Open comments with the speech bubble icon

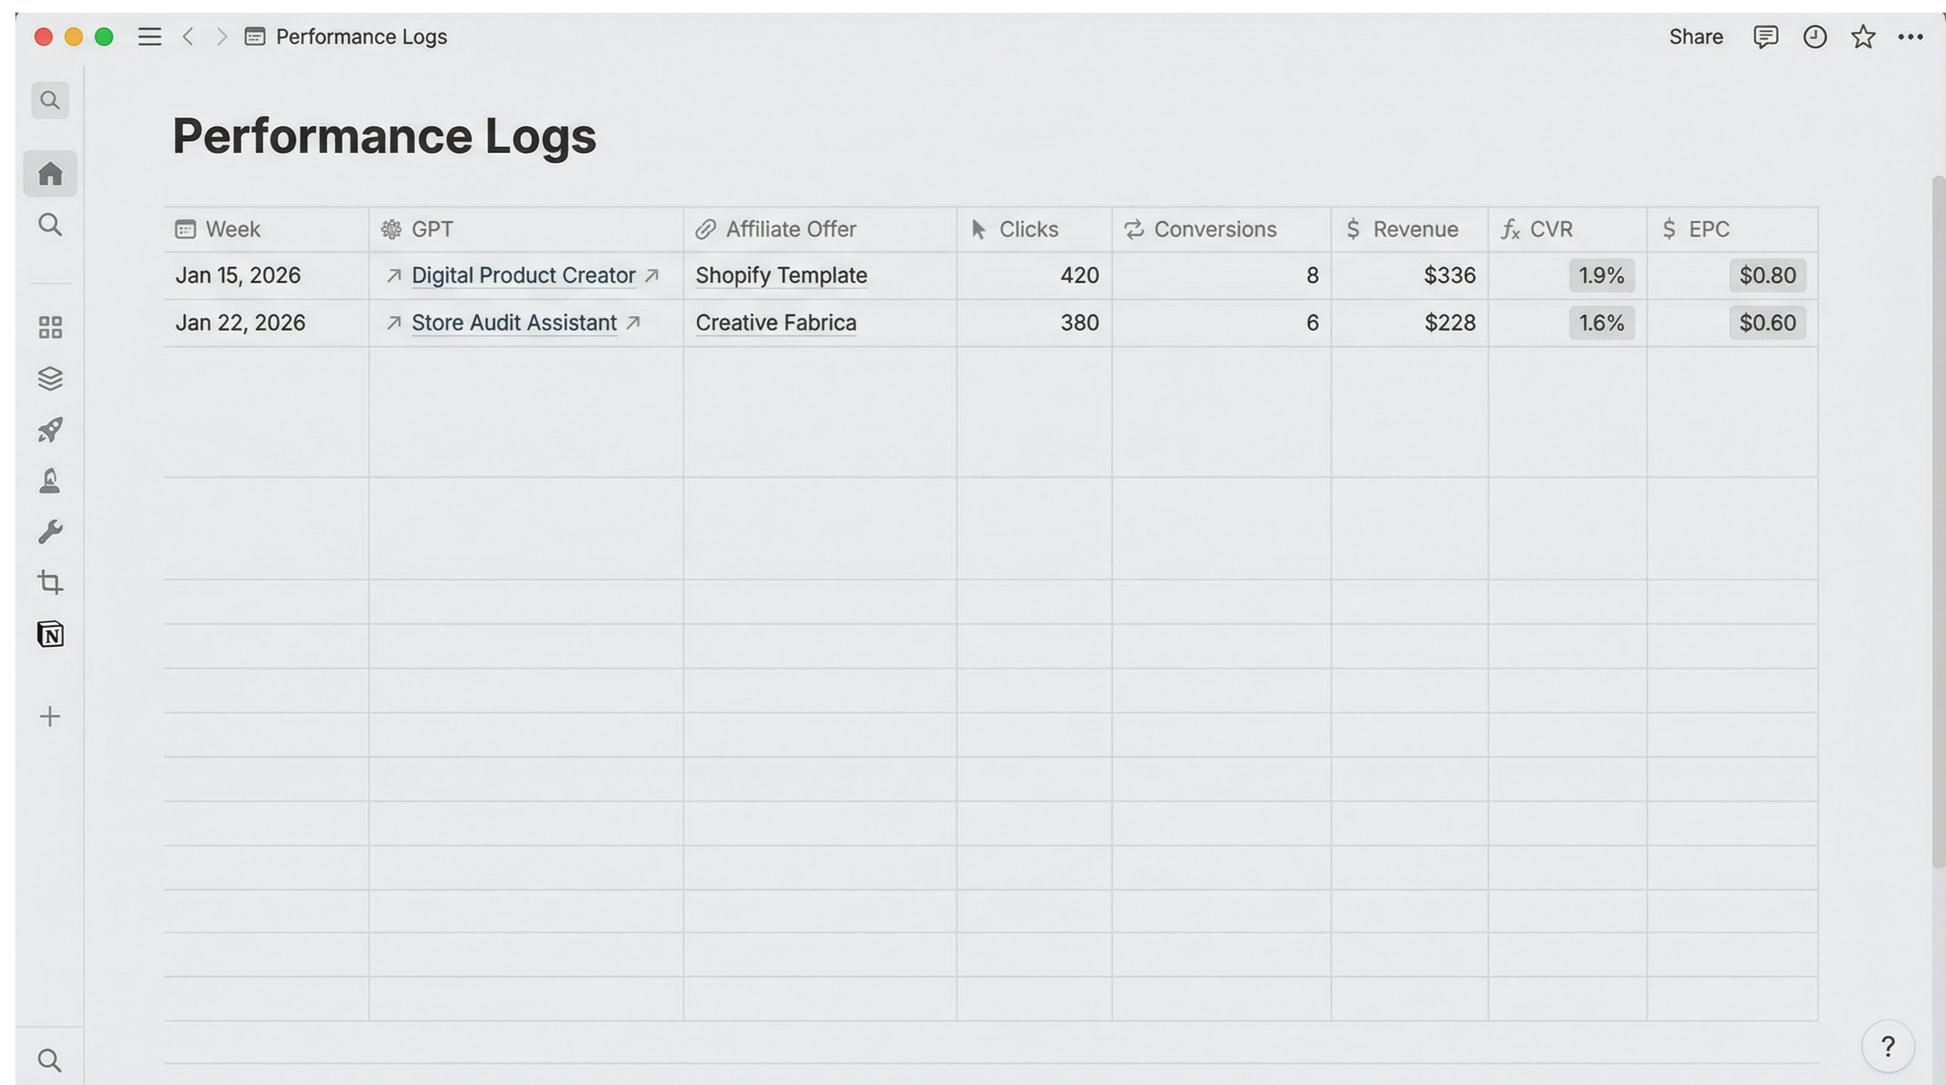pyautogui.click(x=1765, y=36)
